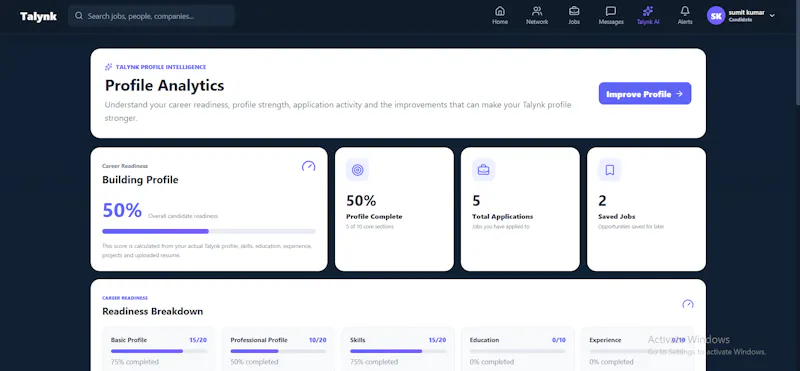
Task: Click the 0/10 Education score
Action: (559, 340)
